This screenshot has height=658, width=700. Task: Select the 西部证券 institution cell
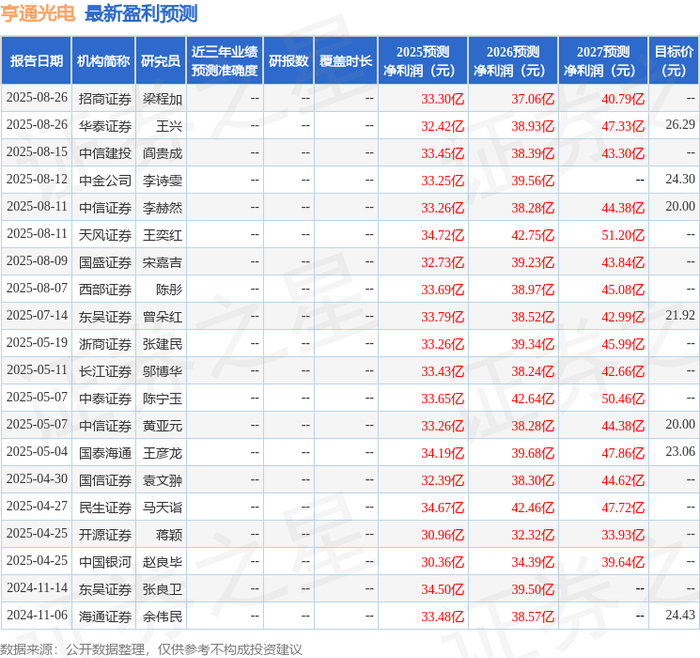(105, 289)
